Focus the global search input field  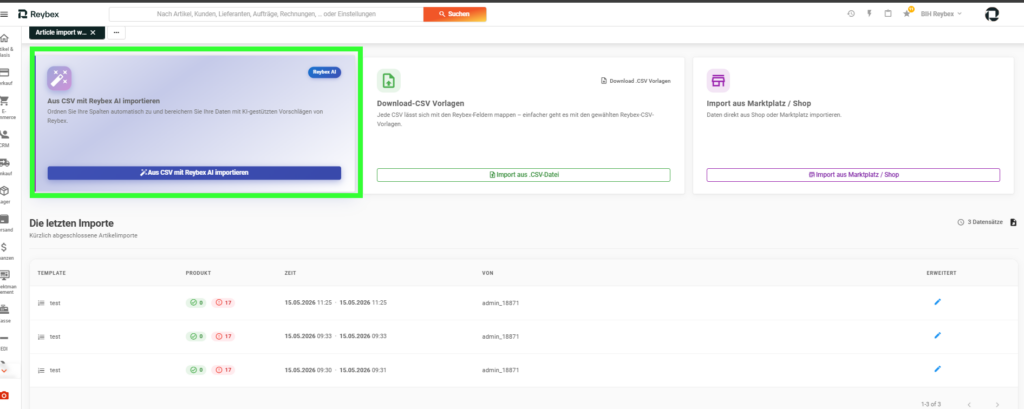[266, 14]
